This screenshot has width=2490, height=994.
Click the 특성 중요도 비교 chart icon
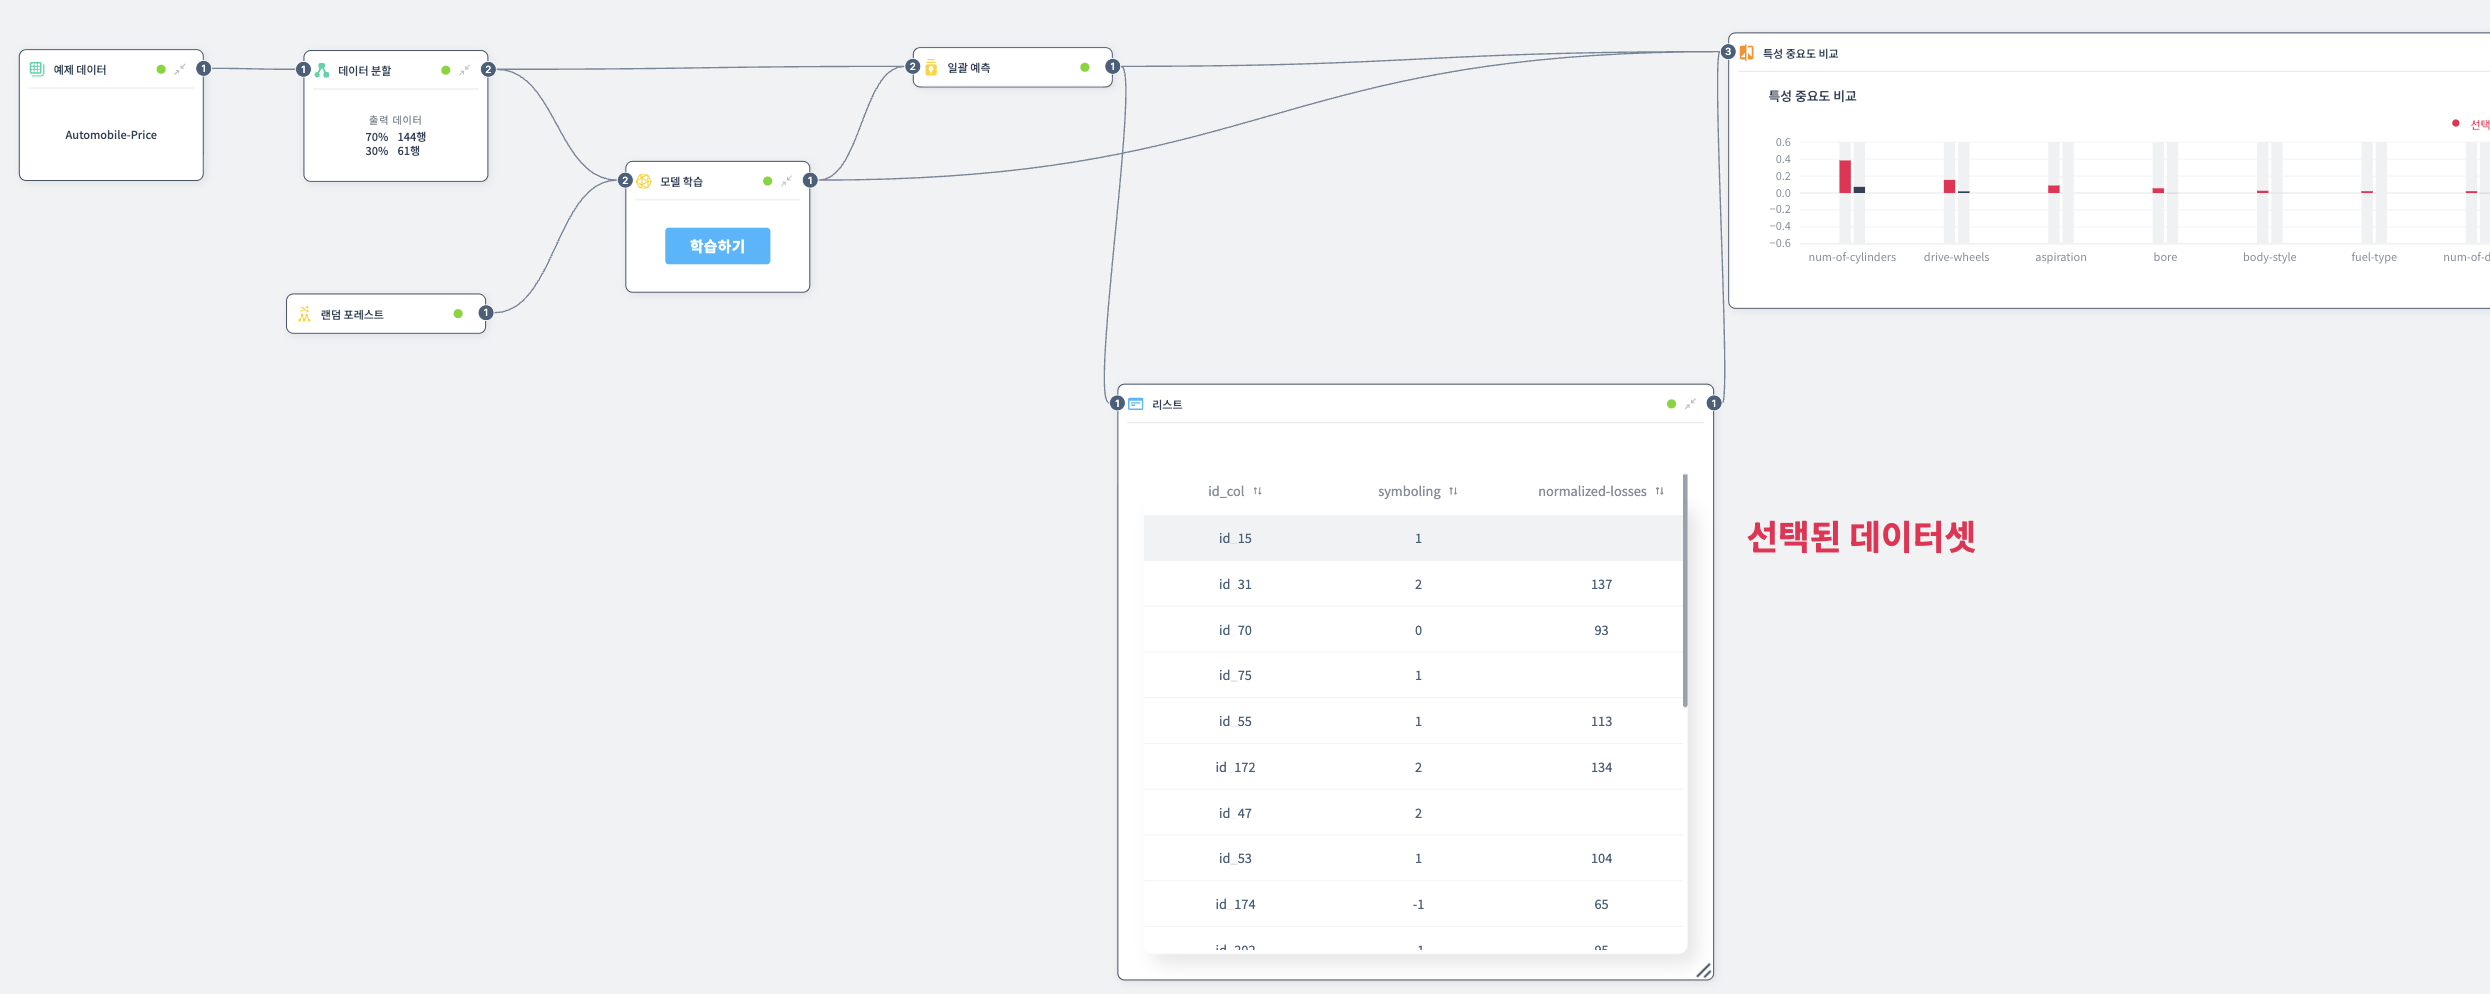click(x=1747, y=53)
